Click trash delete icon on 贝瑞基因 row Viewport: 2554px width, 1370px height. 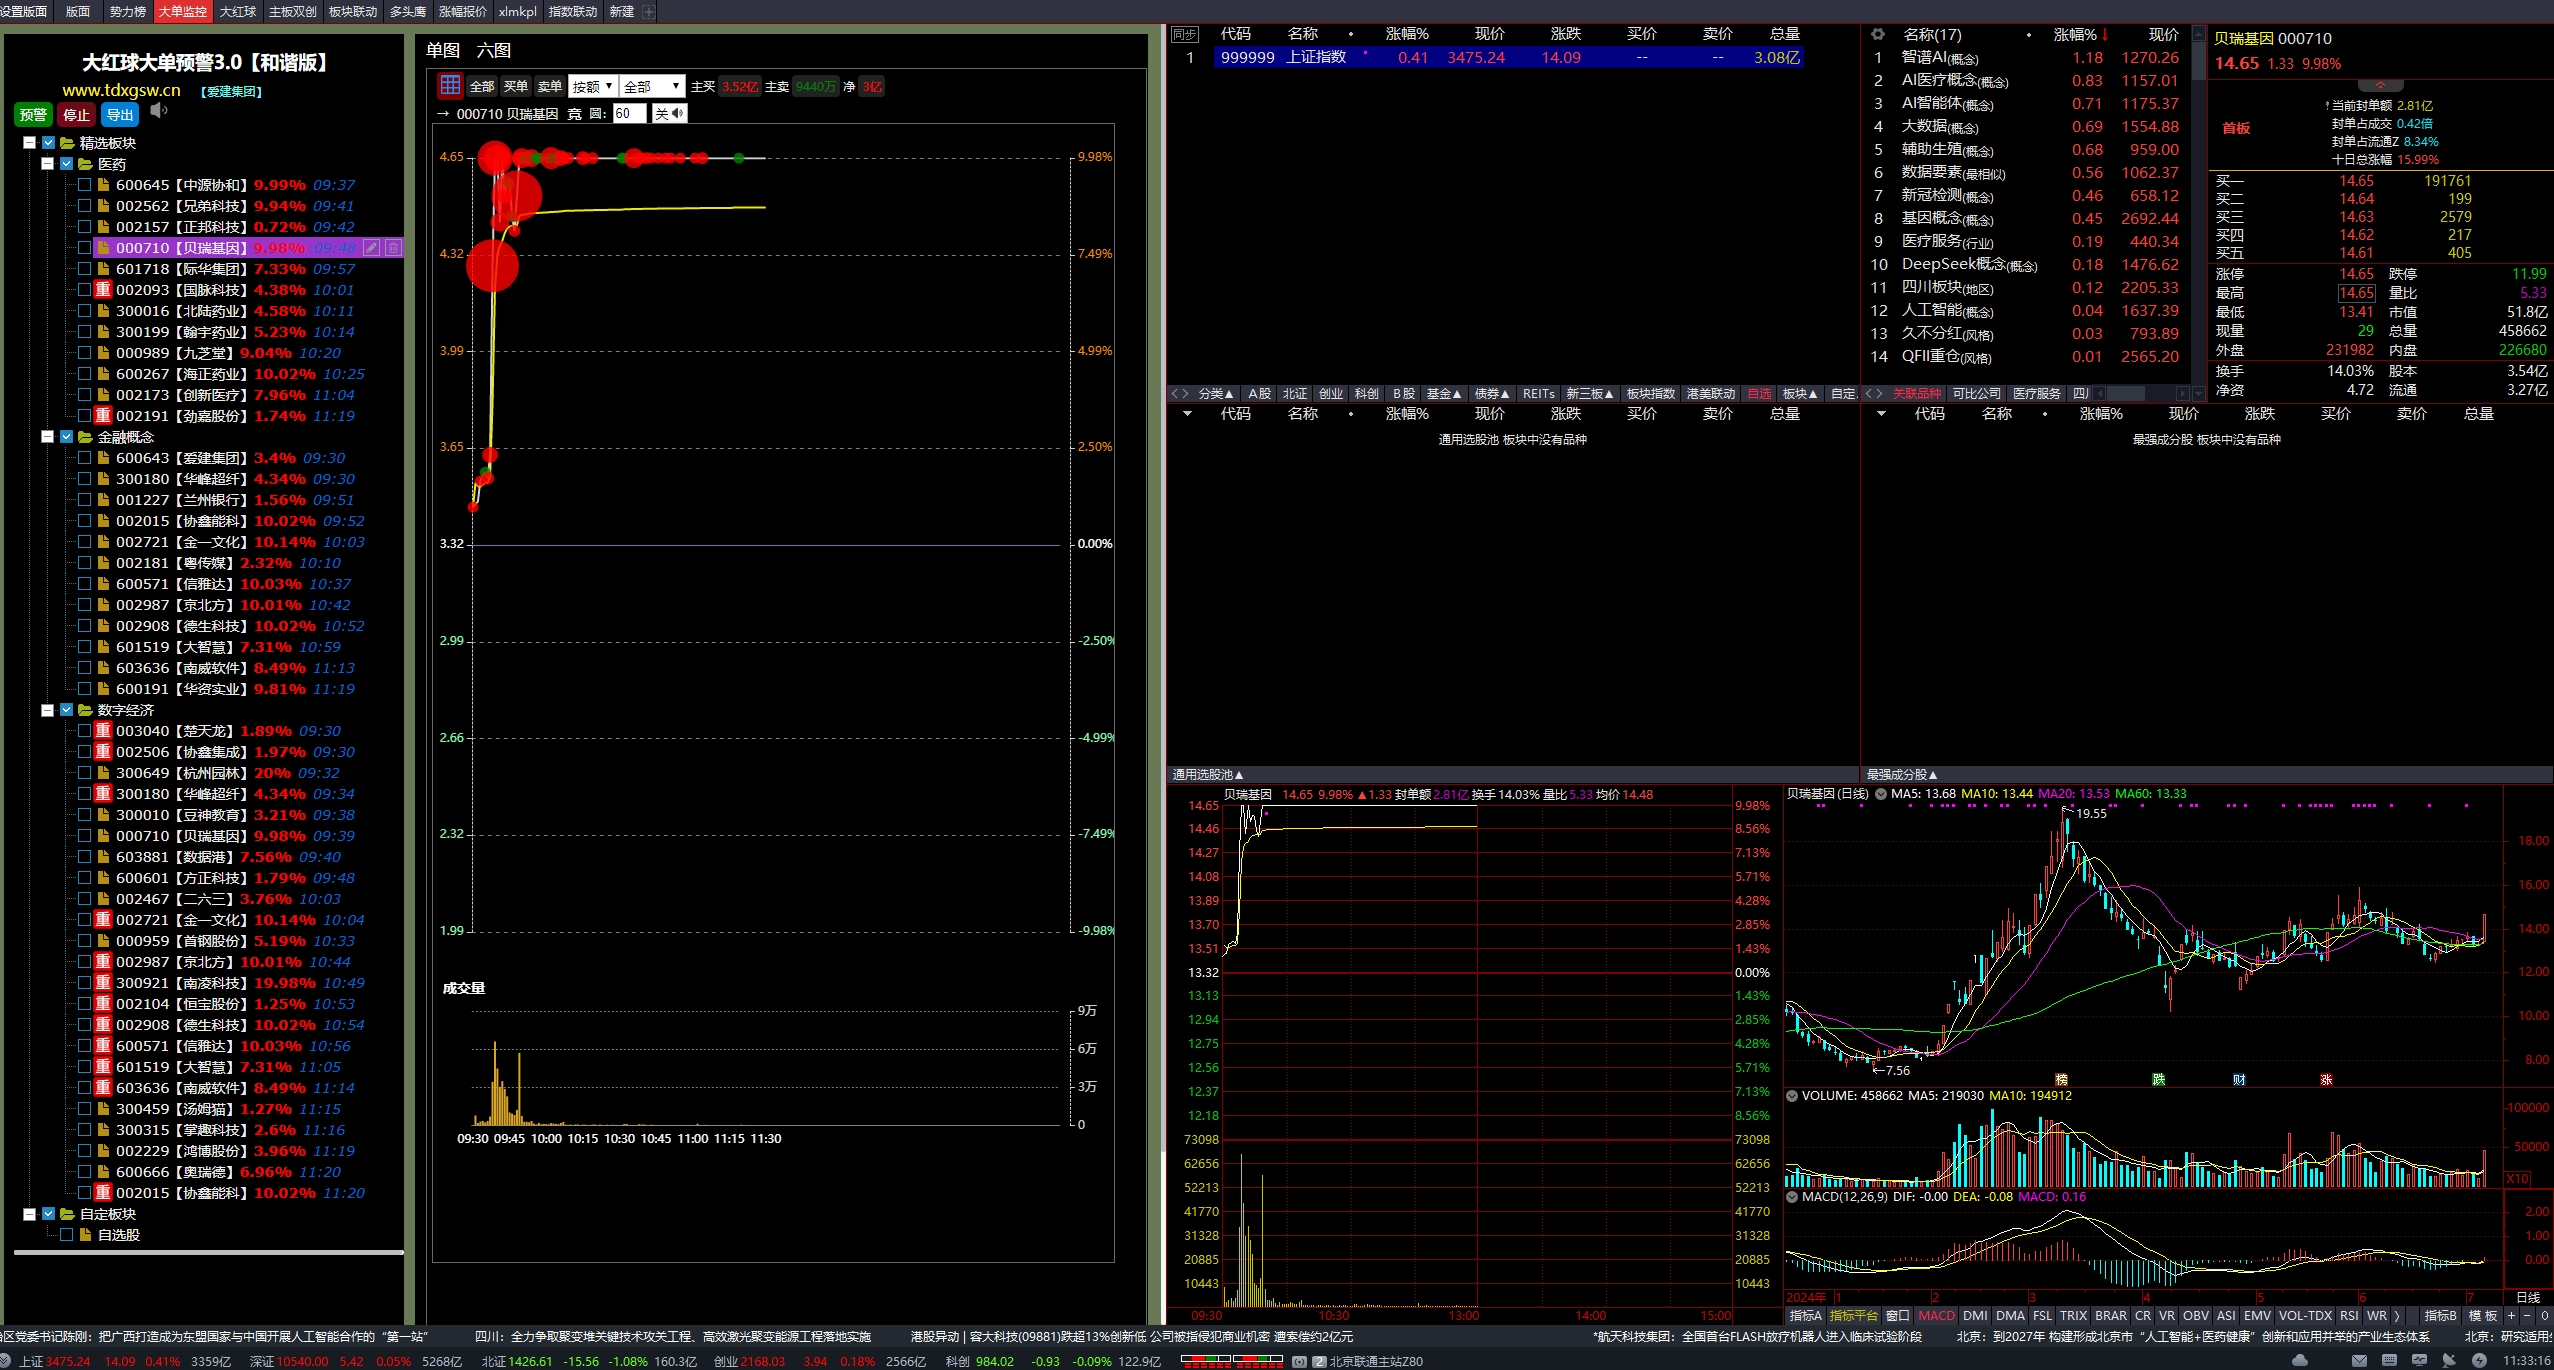(x=393, y=248)
